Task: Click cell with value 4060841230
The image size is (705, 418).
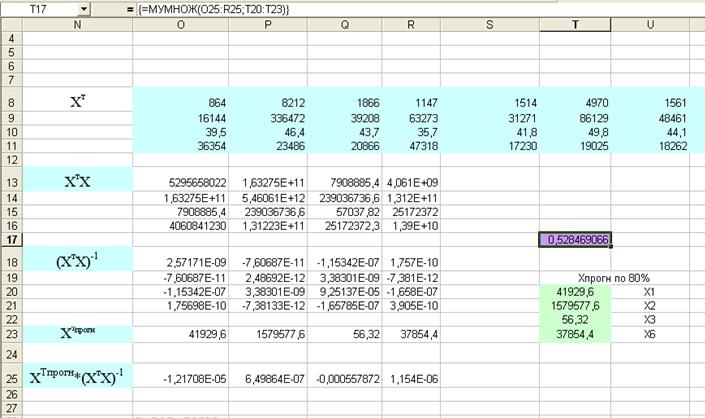Action: 181,226
